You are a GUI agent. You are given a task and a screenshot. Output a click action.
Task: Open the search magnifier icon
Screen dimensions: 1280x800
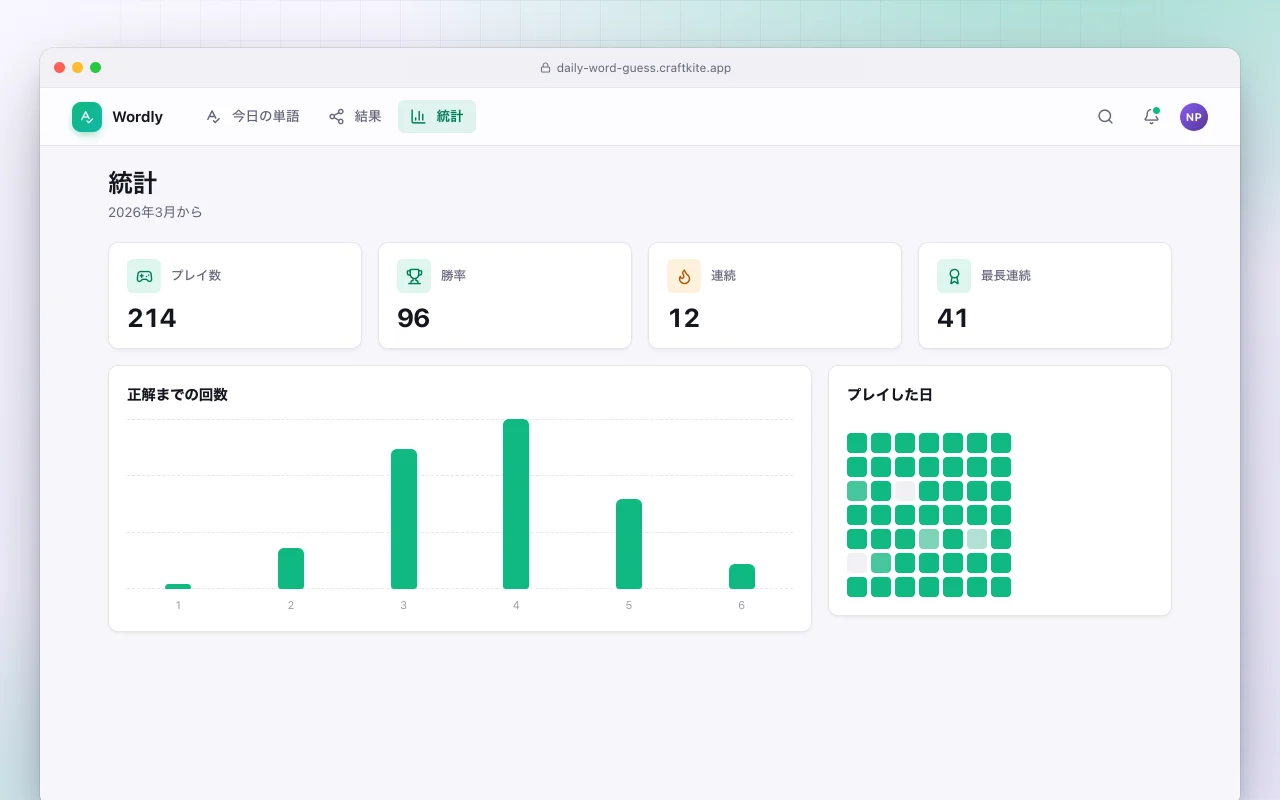click(x=1105, y=117)
